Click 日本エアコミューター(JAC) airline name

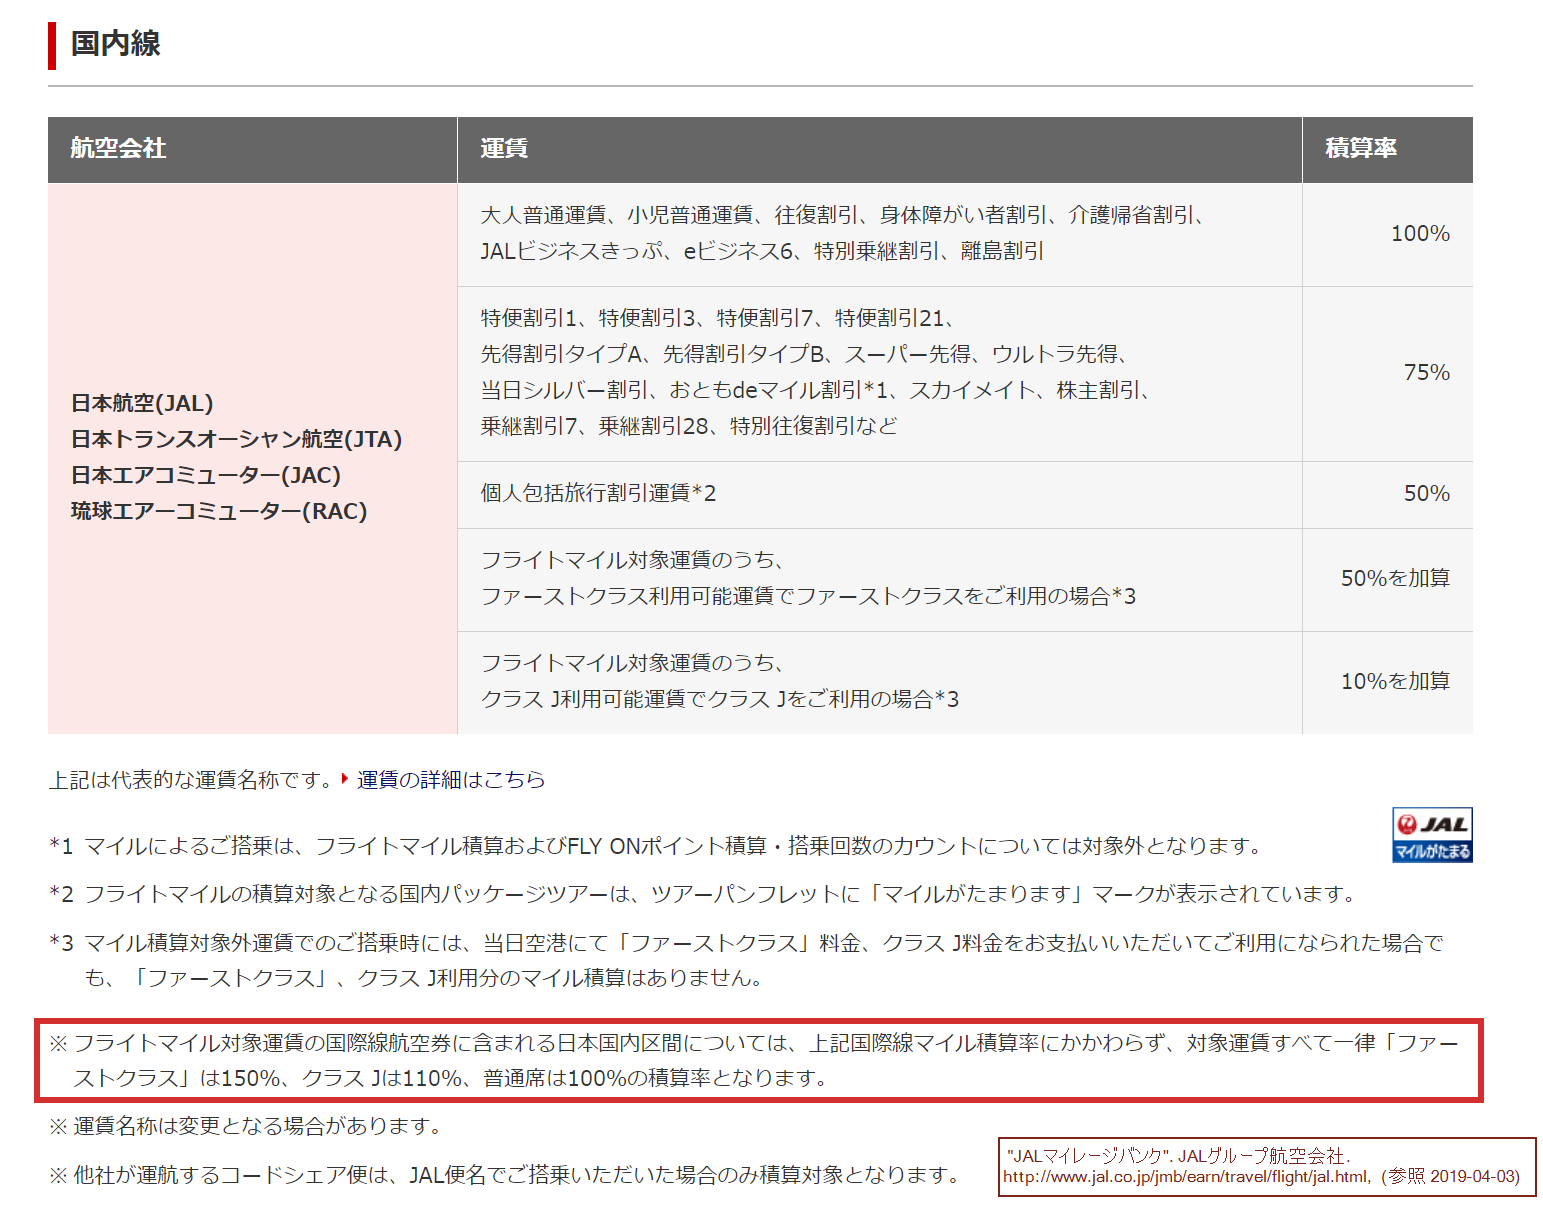(206, 475)
